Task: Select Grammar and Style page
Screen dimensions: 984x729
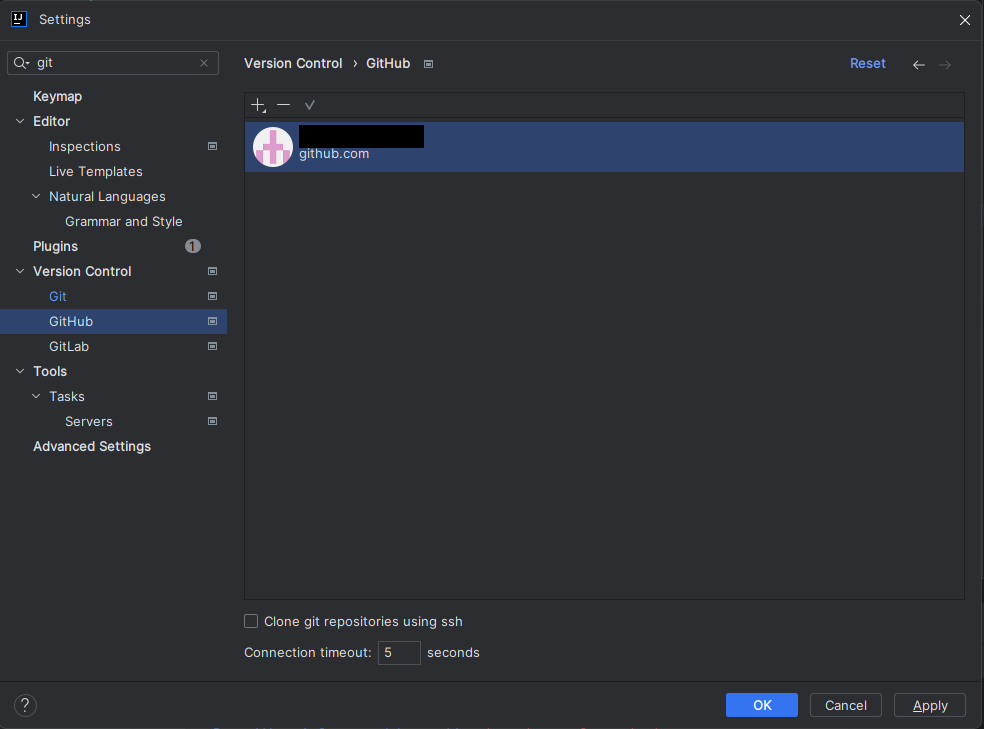Action: [x=124, y=221]
